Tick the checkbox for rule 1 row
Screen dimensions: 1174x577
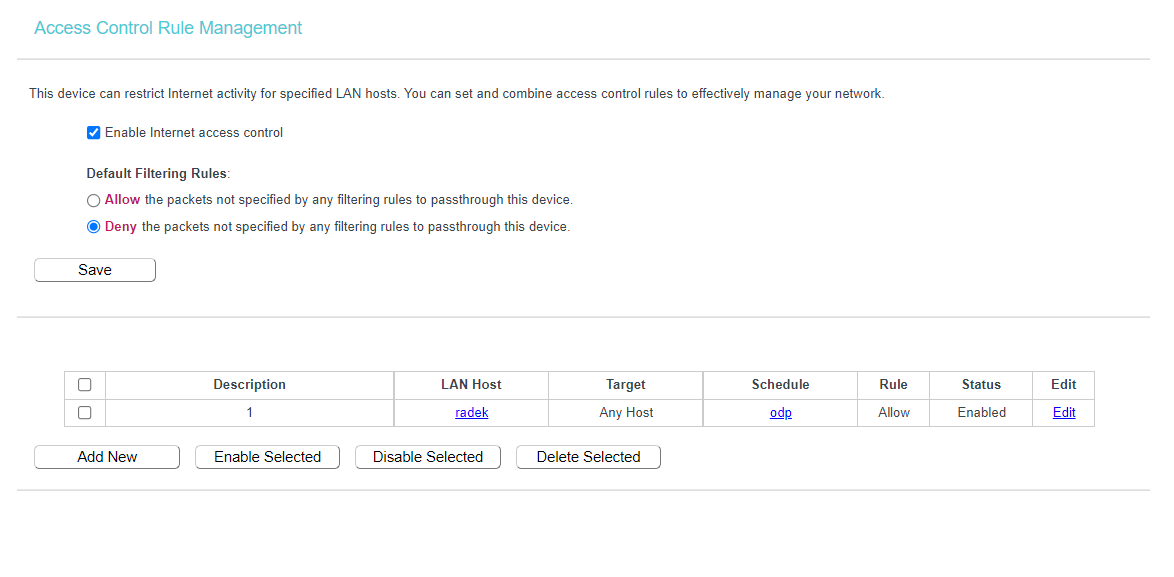point(85,413)
